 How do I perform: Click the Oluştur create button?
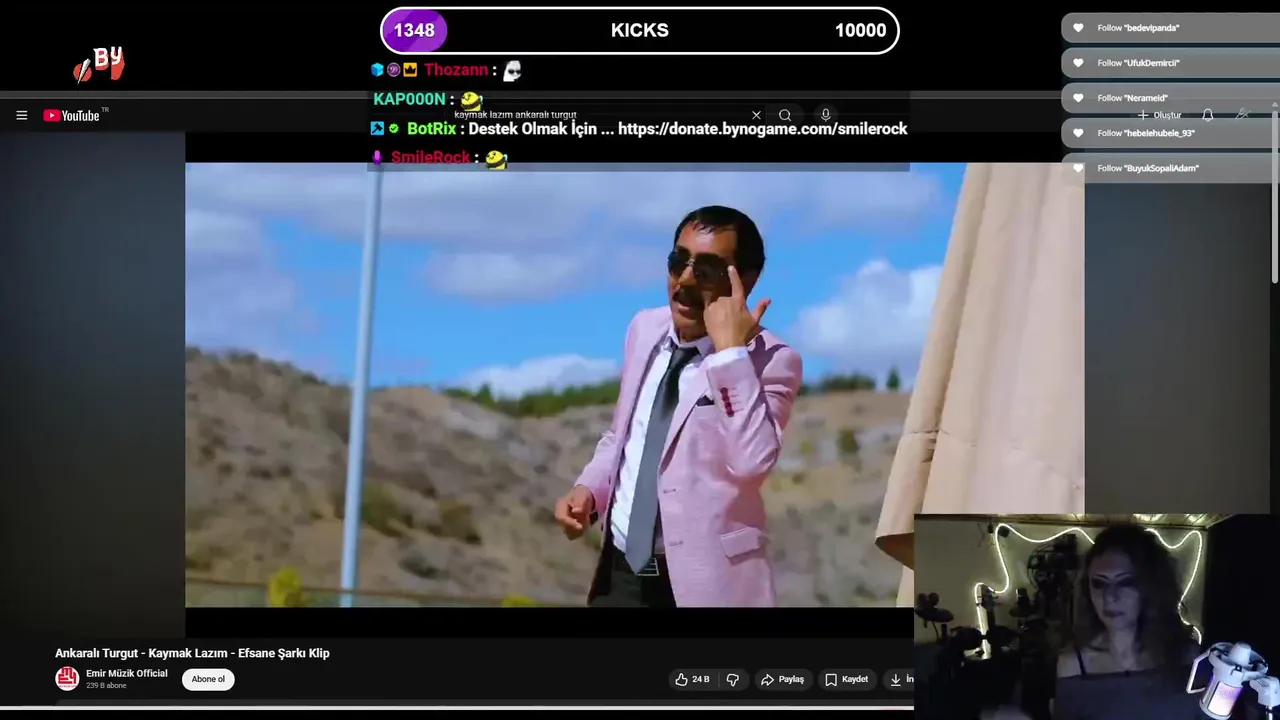click(x=1160, y=115)
